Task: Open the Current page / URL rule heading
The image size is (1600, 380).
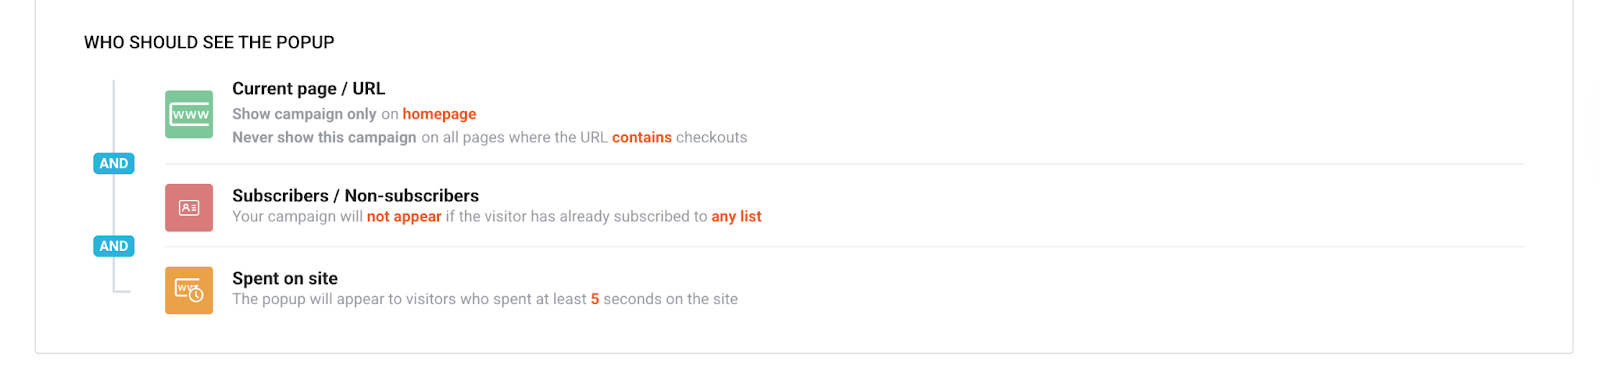Action: (x=308, y=88)
